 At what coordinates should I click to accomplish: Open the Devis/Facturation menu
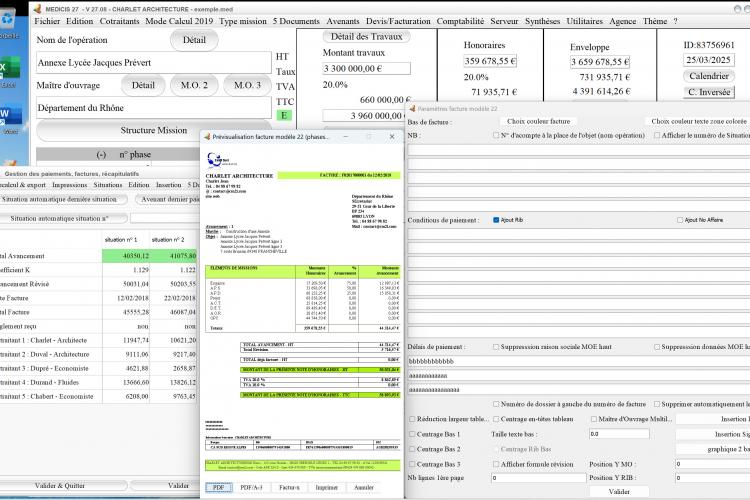[398, 21]
